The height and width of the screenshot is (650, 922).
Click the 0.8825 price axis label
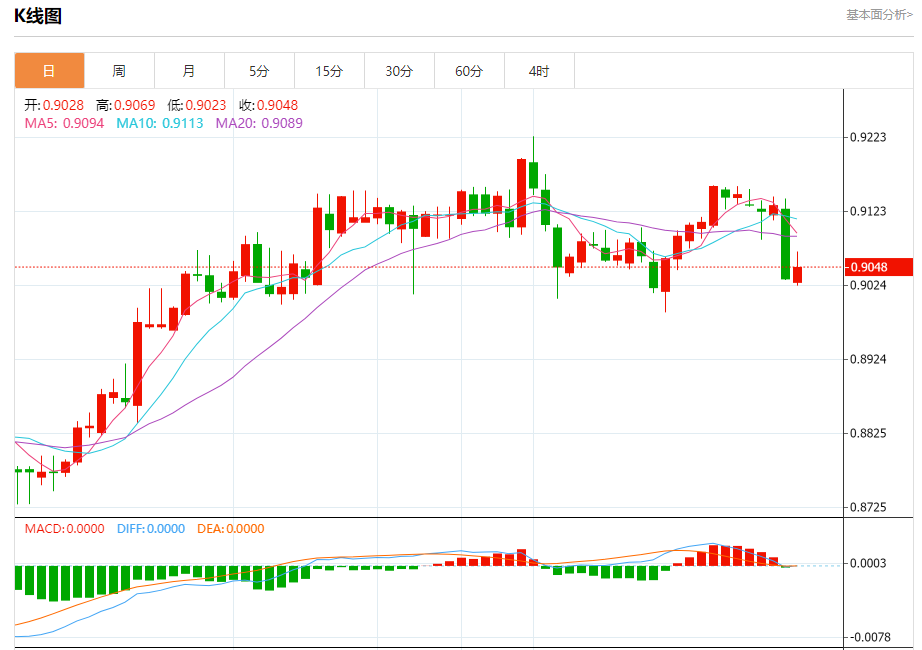point(868,434)
